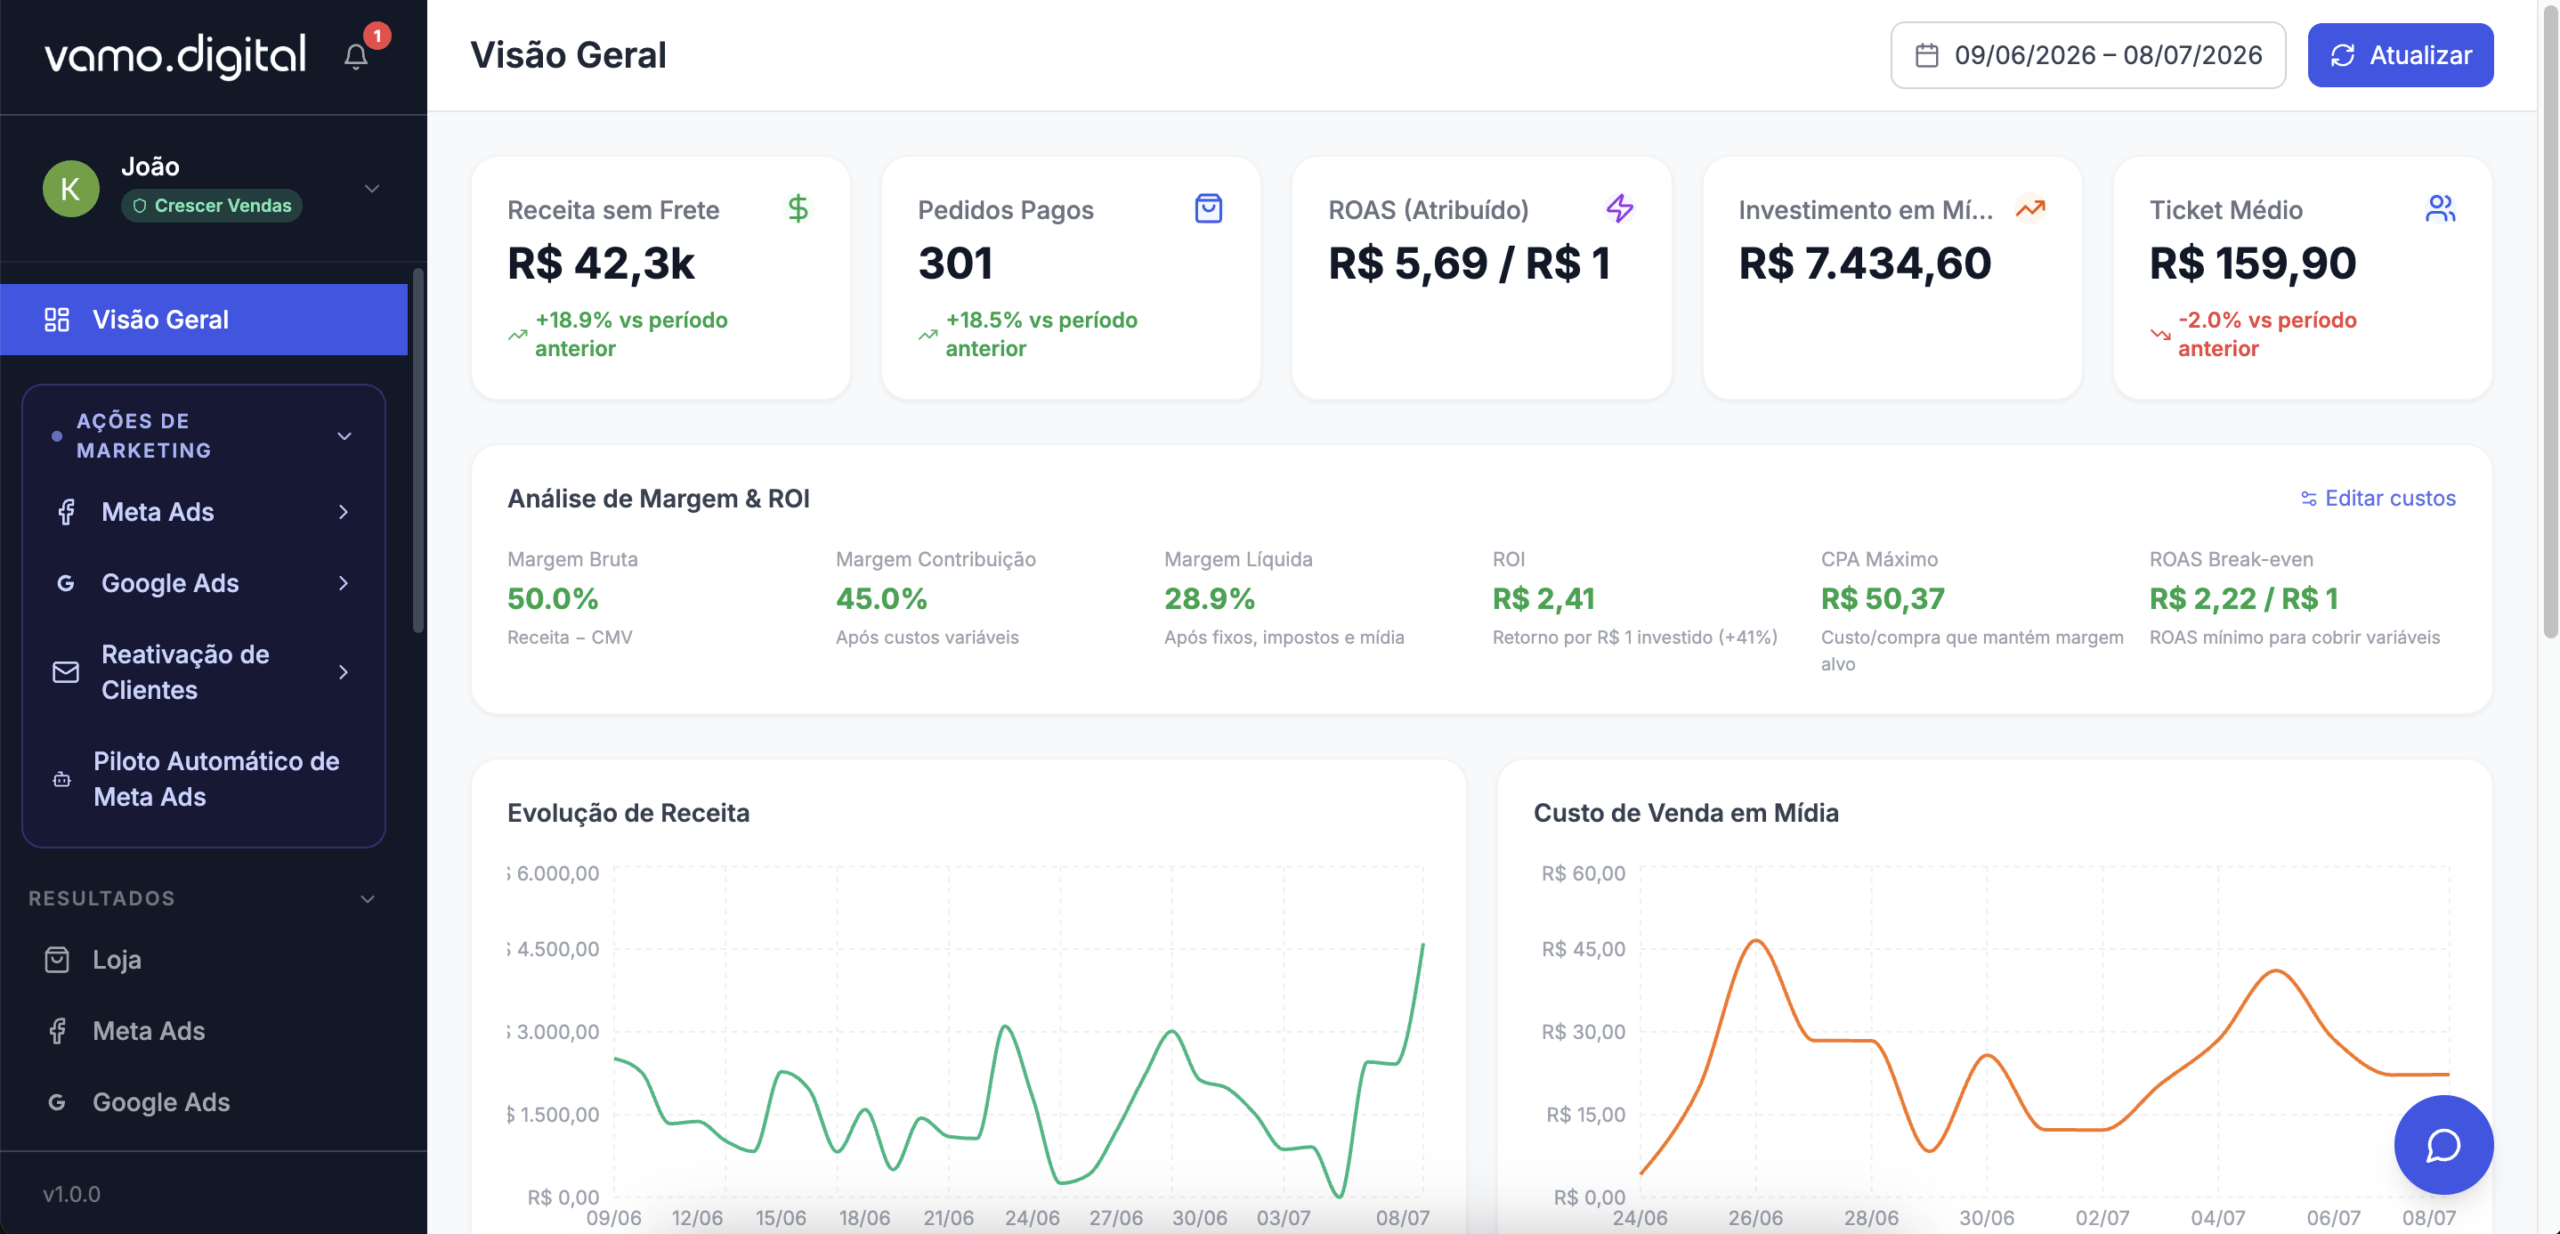
Task: Click the dollar icon on Receita sem Frete
Action: click(x=798, y=209)
